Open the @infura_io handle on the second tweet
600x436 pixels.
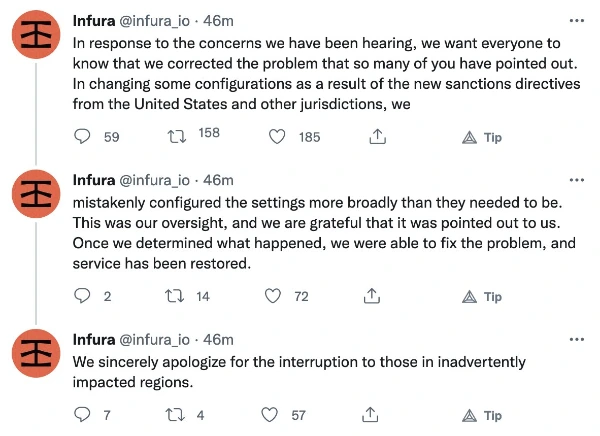(155, 180)
